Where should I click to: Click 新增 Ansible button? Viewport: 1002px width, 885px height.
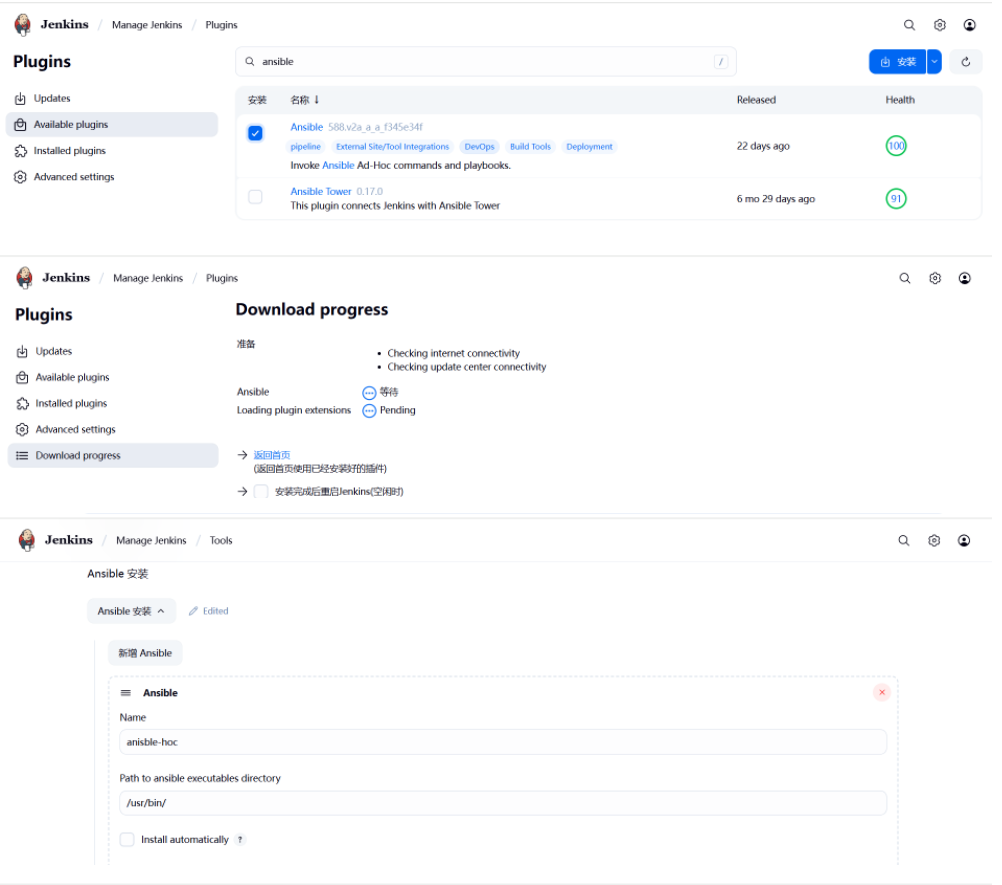tap(145, 653)
